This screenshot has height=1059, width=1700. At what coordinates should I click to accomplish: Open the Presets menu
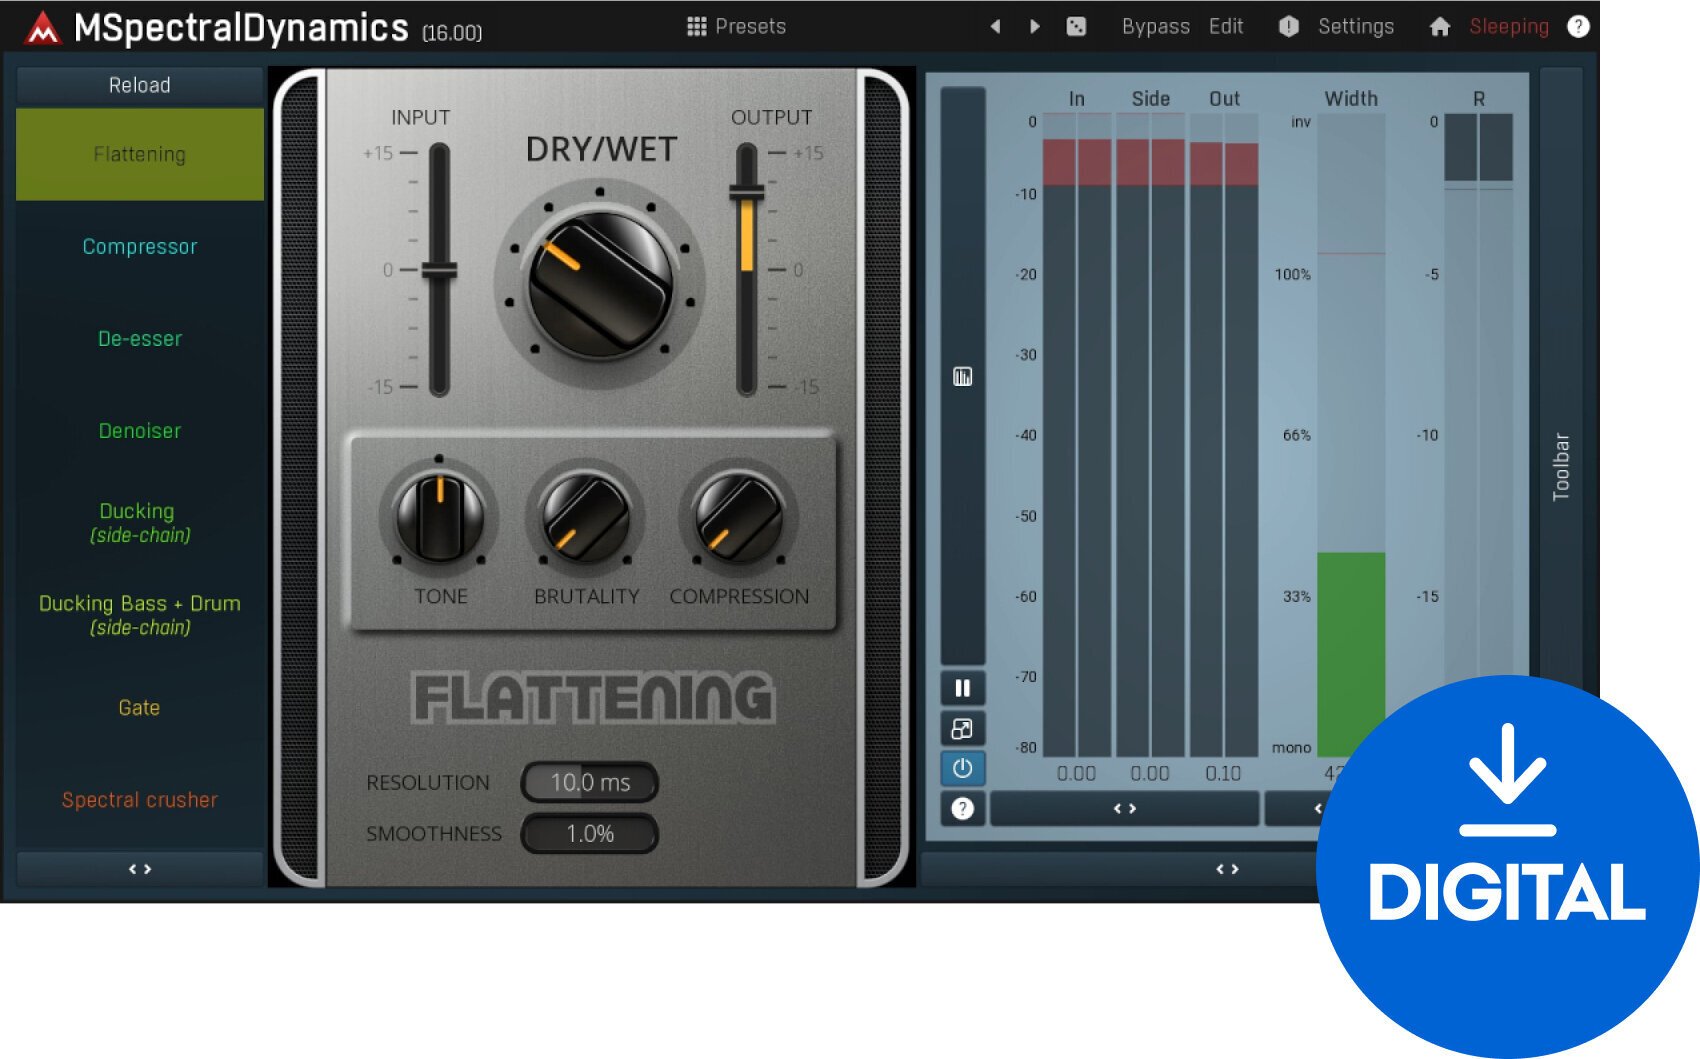pyautogui.click(x=737, y=27)
